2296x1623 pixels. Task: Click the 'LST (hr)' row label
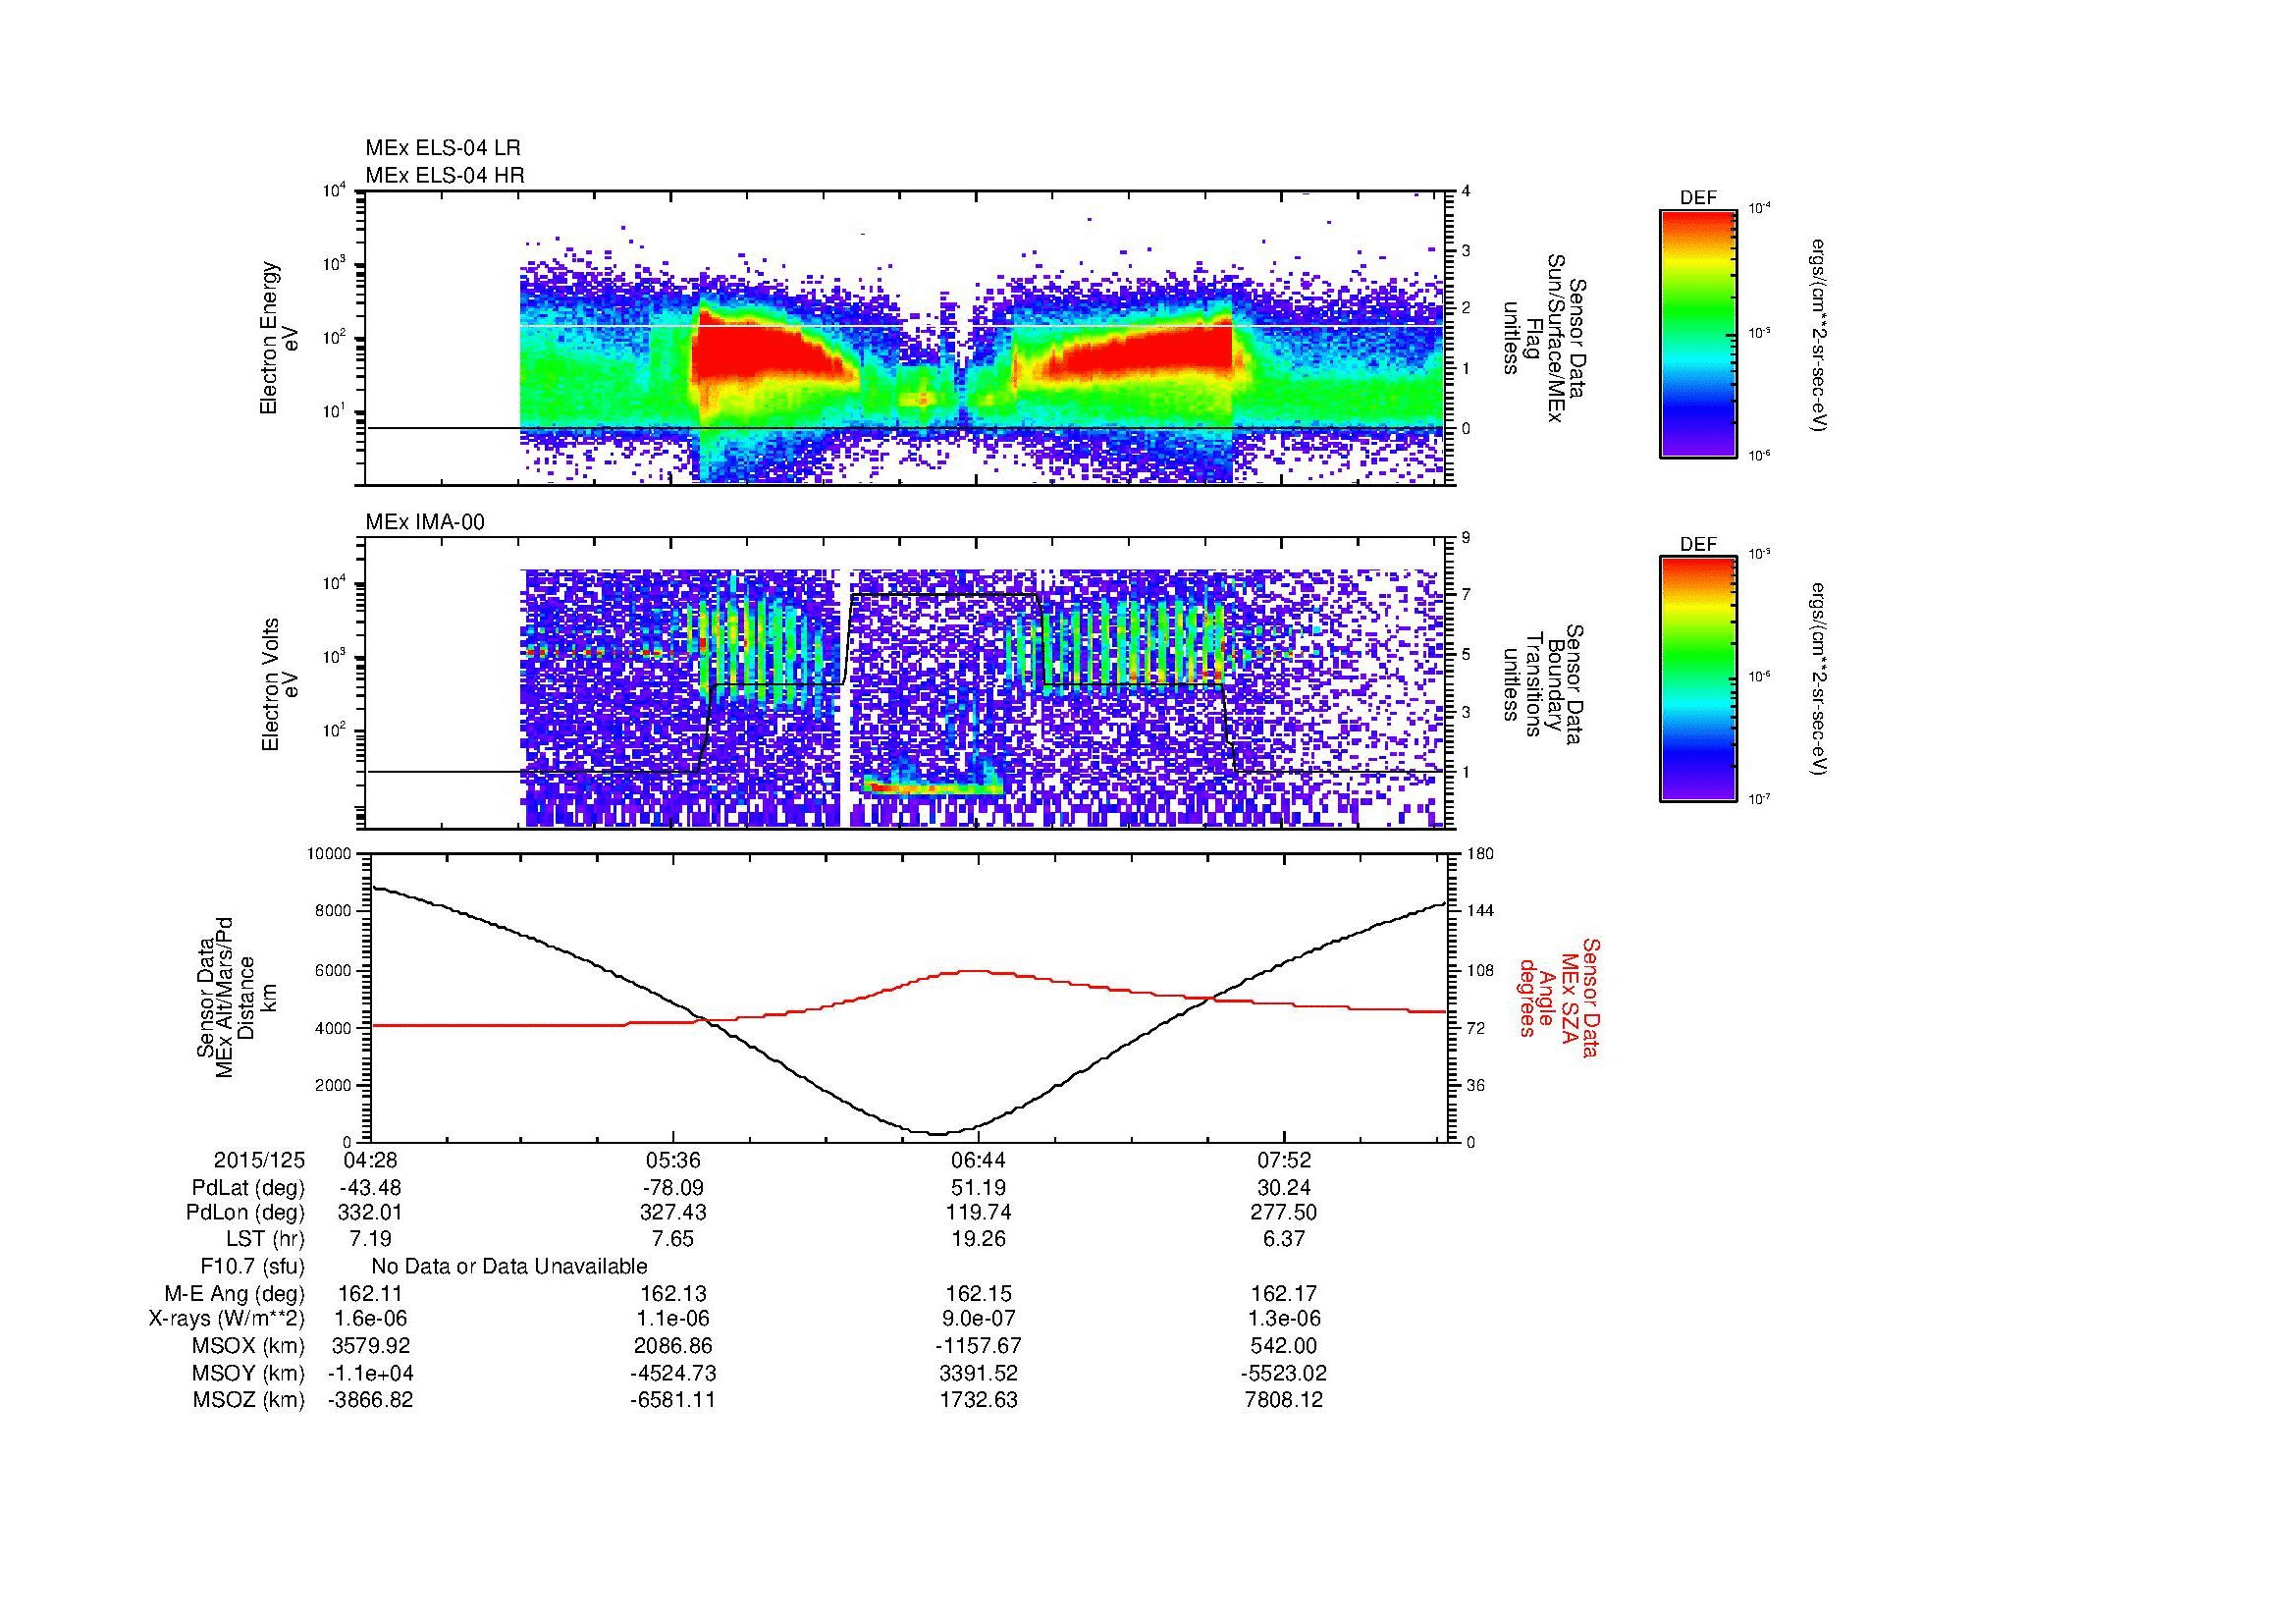click(x=265, y=1240)
